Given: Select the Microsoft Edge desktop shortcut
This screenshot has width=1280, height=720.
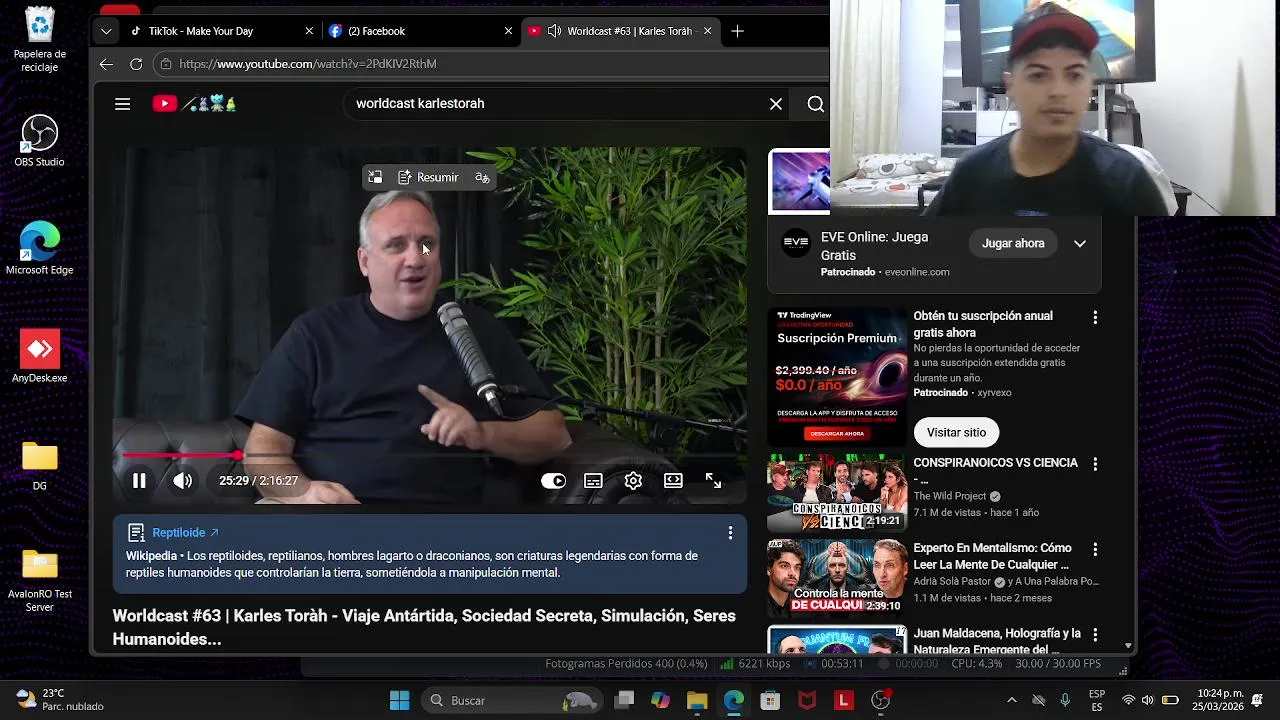Looking at the screenshot, I should (40, 249).
